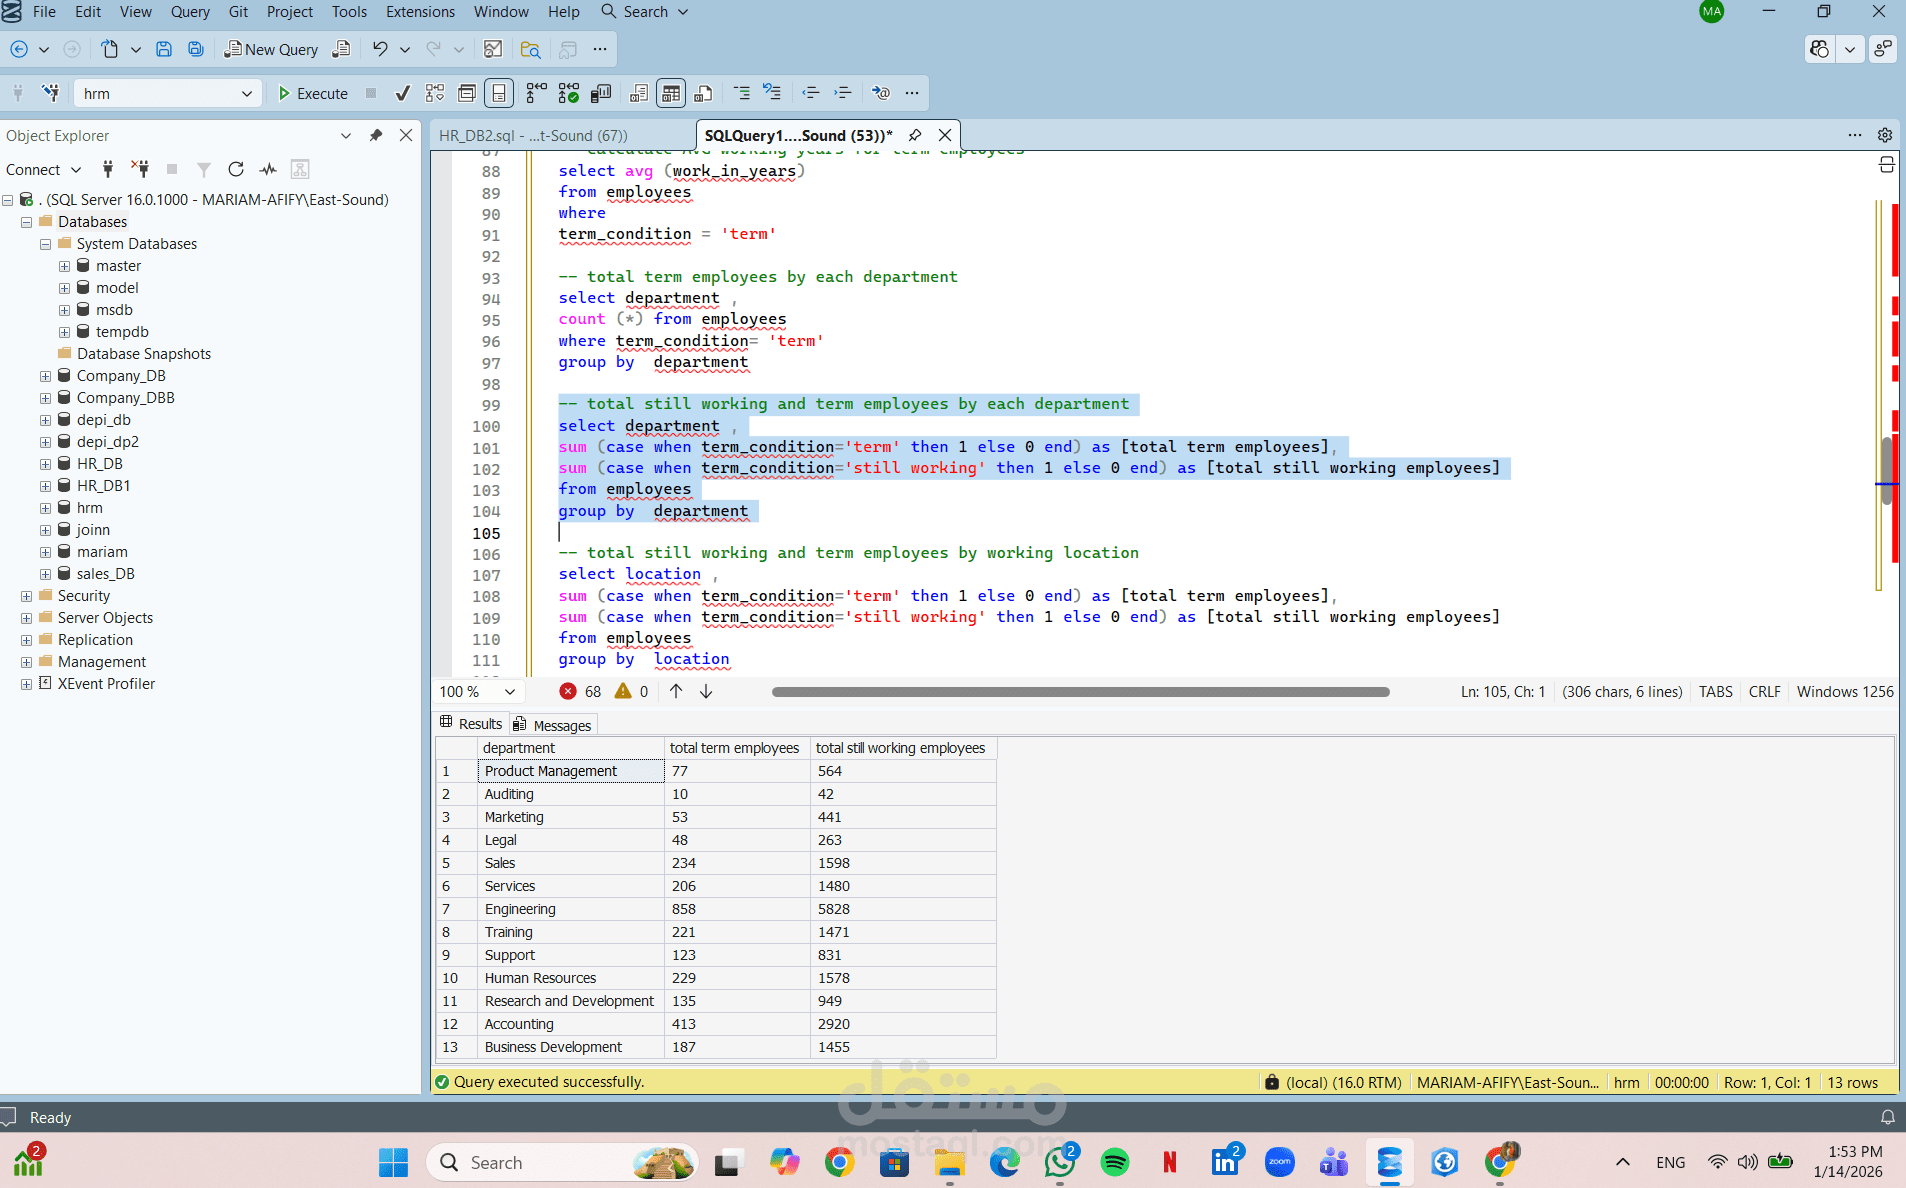Click Increase Indent icon in toolbar
The image size is (1906, 1188).
tap(843, 93)
